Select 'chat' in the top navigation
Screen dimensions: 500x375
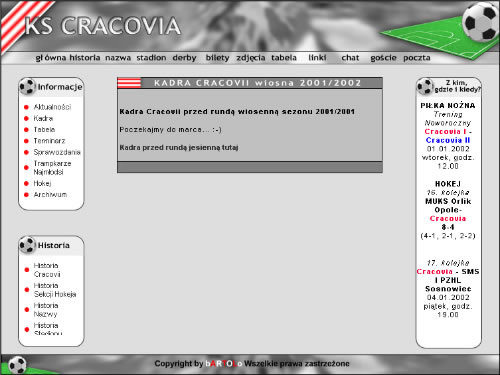coord(350,58)
